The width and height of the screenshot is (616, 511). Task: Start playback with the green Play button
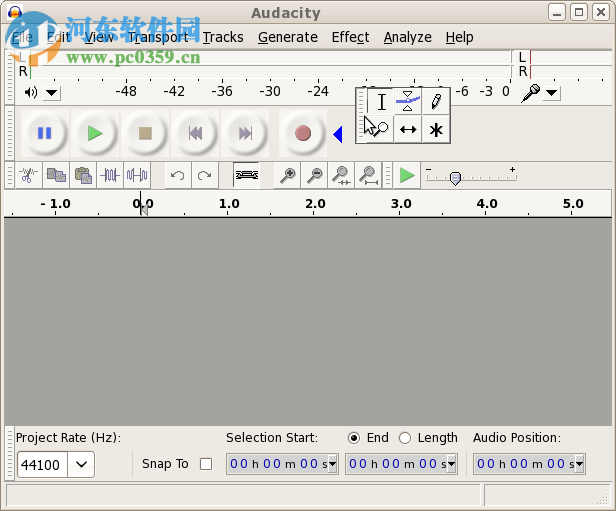click(95, 134)
